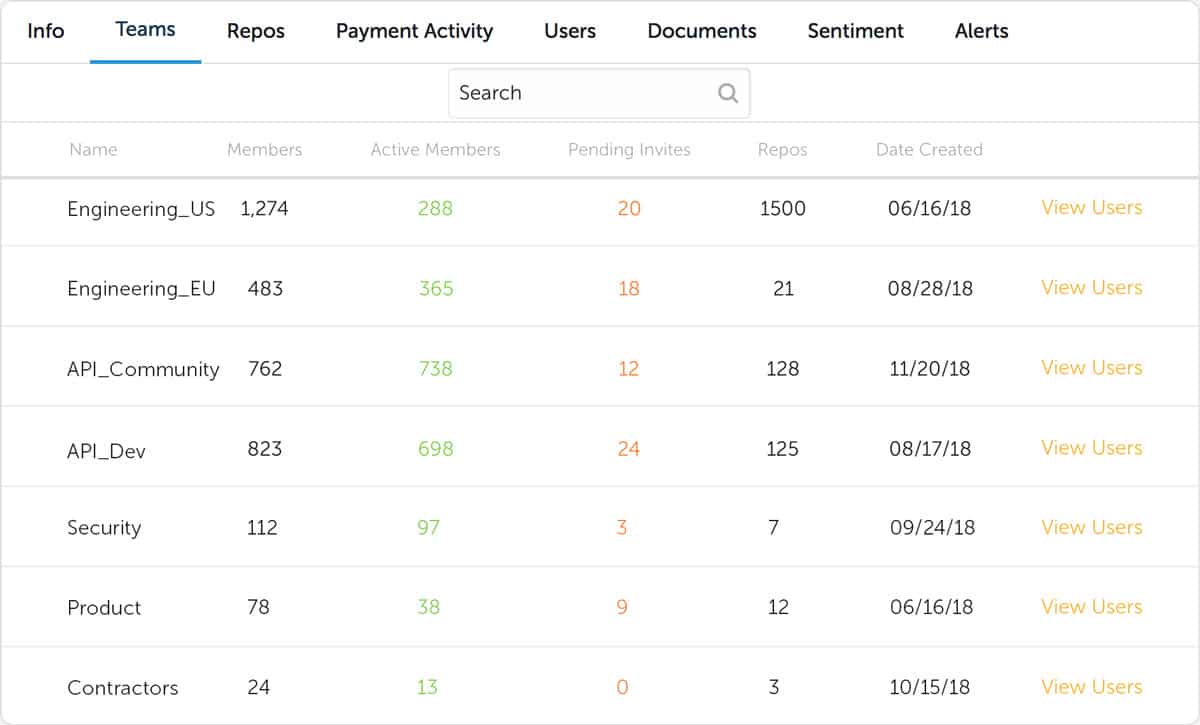Click creation date 08/17/18
The width and height of the screenshot is (1200, 725).
930,448
